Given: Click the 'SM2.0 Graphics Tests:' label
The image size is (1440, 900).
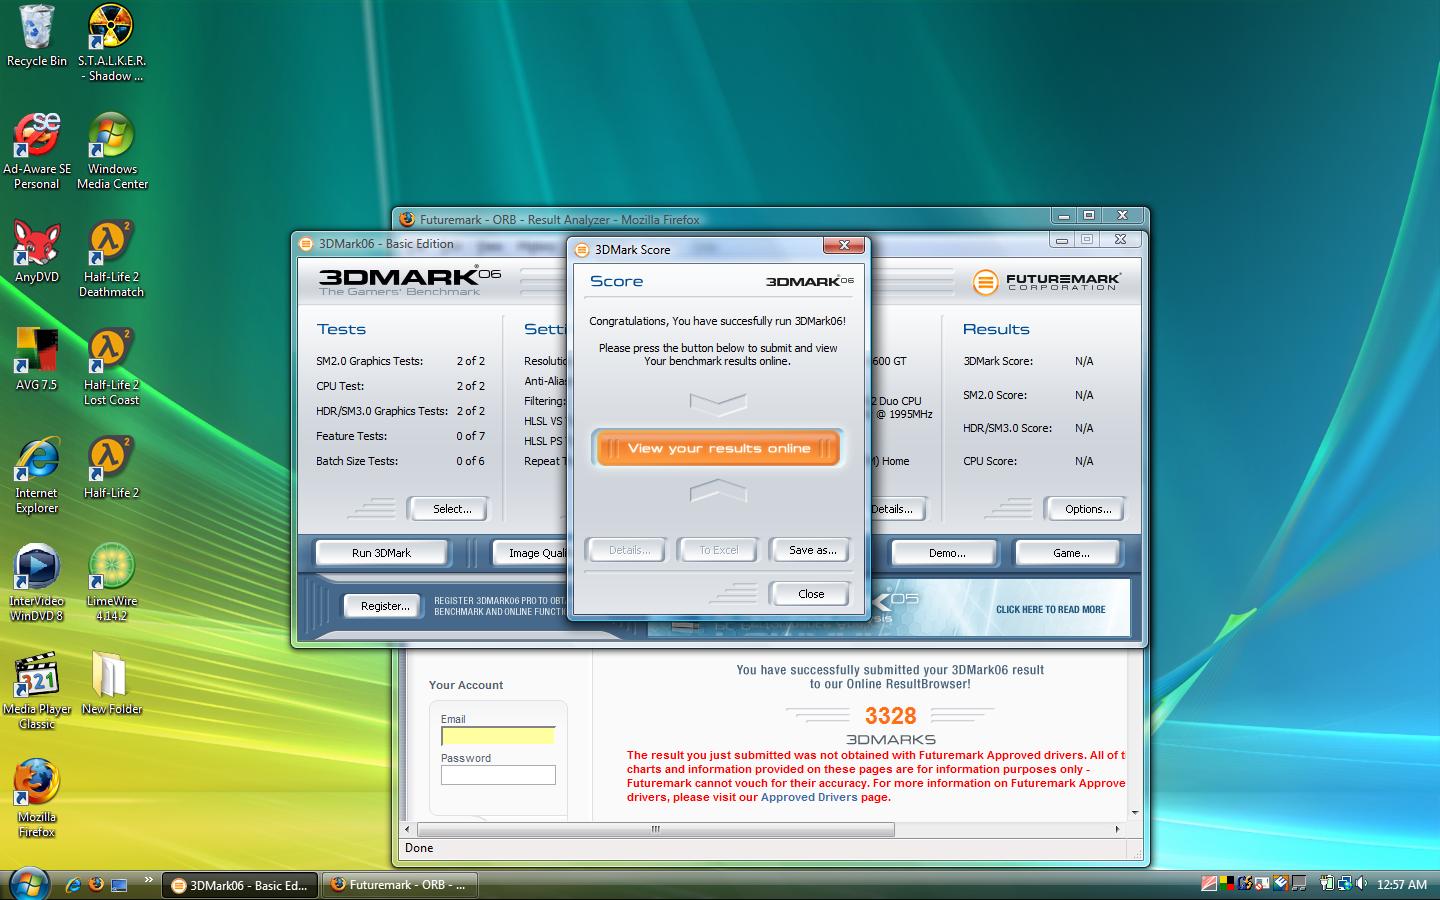Looking at the screenshot, I should [x=369, y=361].
